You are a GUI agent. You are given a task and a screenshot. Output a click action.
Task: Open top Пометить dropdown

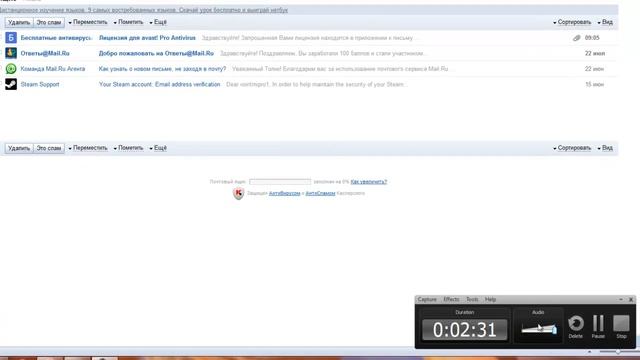129,22
